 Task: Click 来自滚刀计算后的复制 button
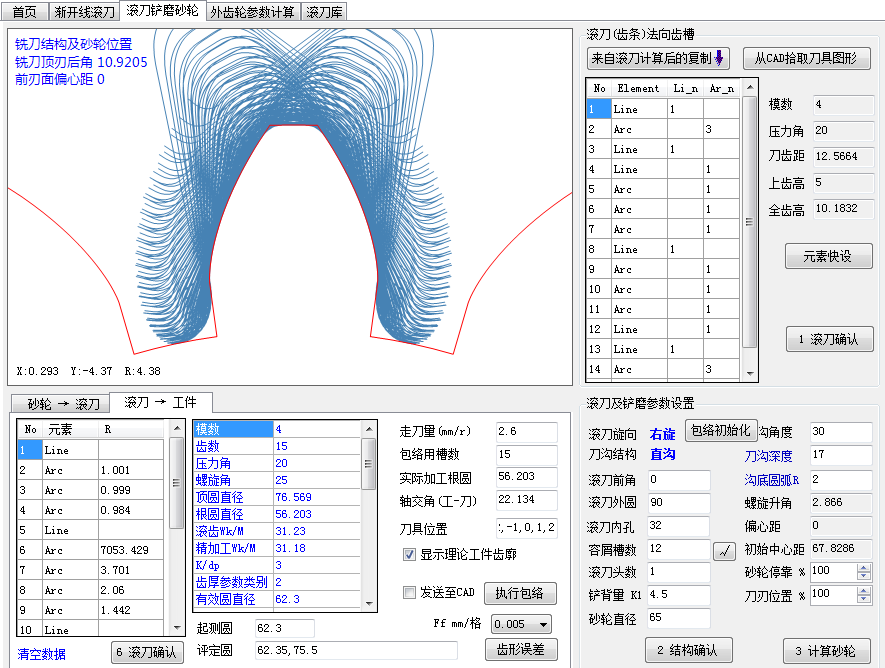(658, 58)
